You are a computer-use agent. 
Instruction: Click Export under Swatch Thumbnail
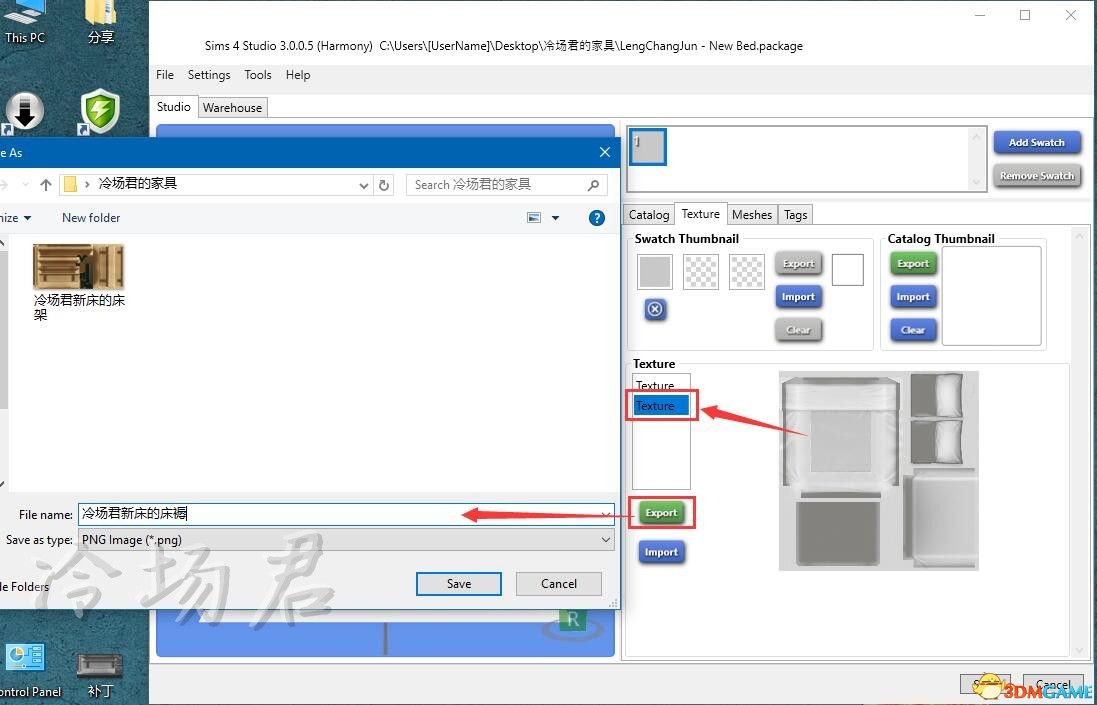pyautogui.click(x=798, y=264)
